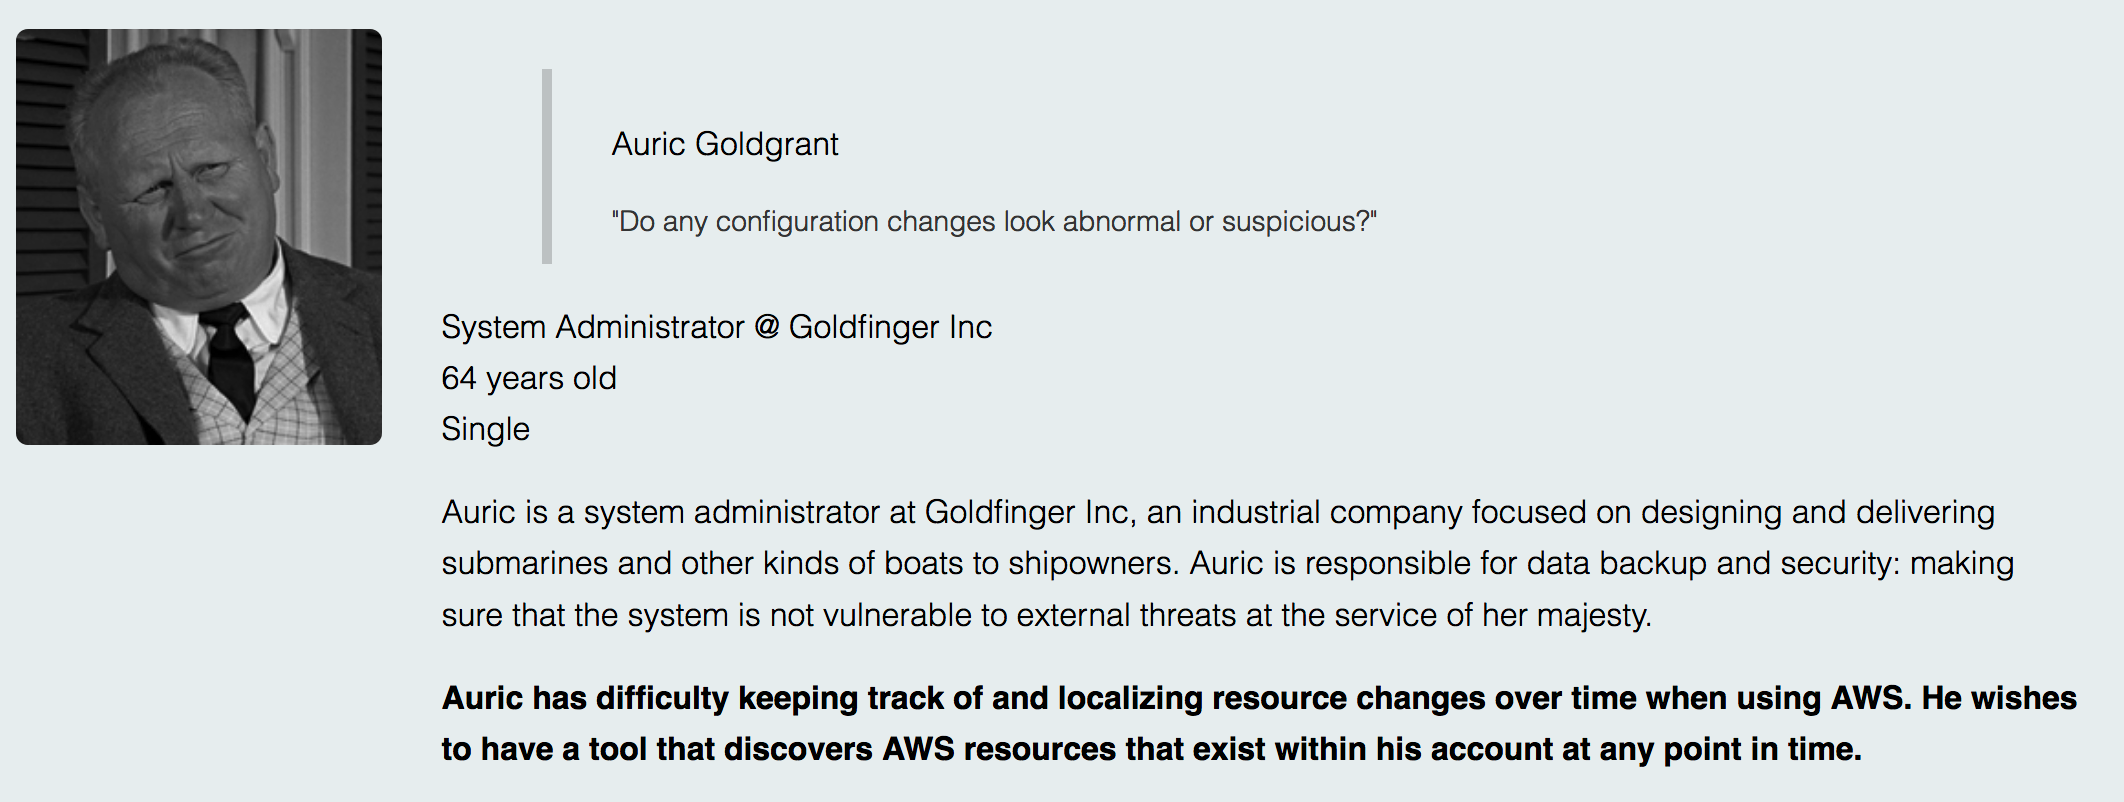Click the '64 years old' text
Image resolution: width=2124 pixels, height=802 pixels.
click(x=529, y=378)
